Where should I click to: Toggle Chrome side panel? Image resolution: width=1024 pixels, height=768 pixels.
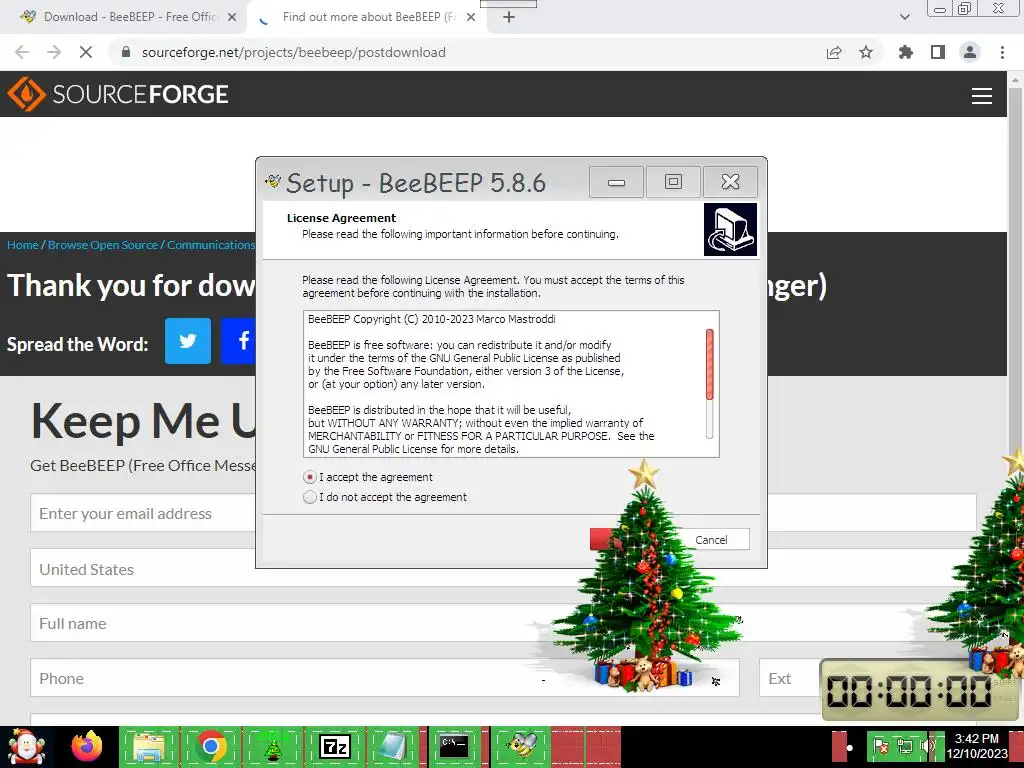coord(938,52)
